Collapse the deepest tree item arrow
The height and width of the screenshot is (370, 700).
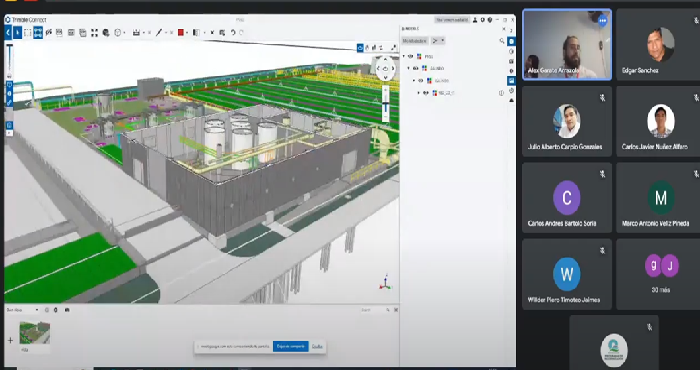point(419,93)
